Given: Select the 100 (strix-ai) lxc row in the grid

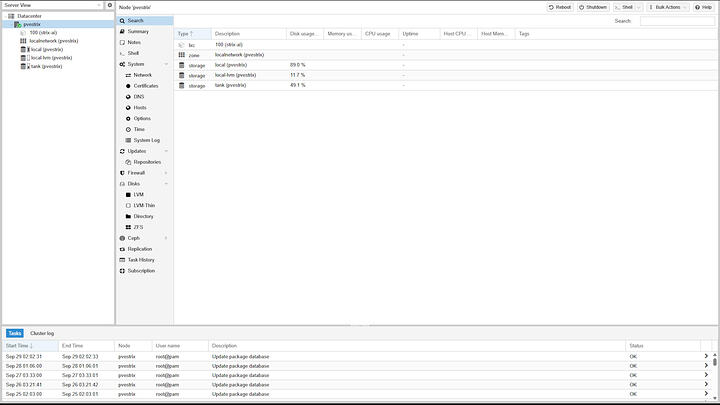Looking at the screenshot, I should point(445,45).
